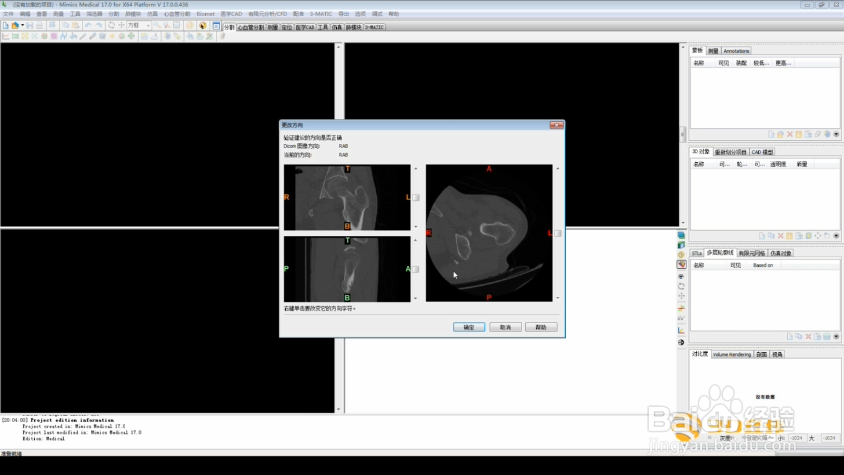This screenshot has width=844, height=475.
Task: Click the round black icon at the vertical toolbar bottom
Action: pos(681,342)
